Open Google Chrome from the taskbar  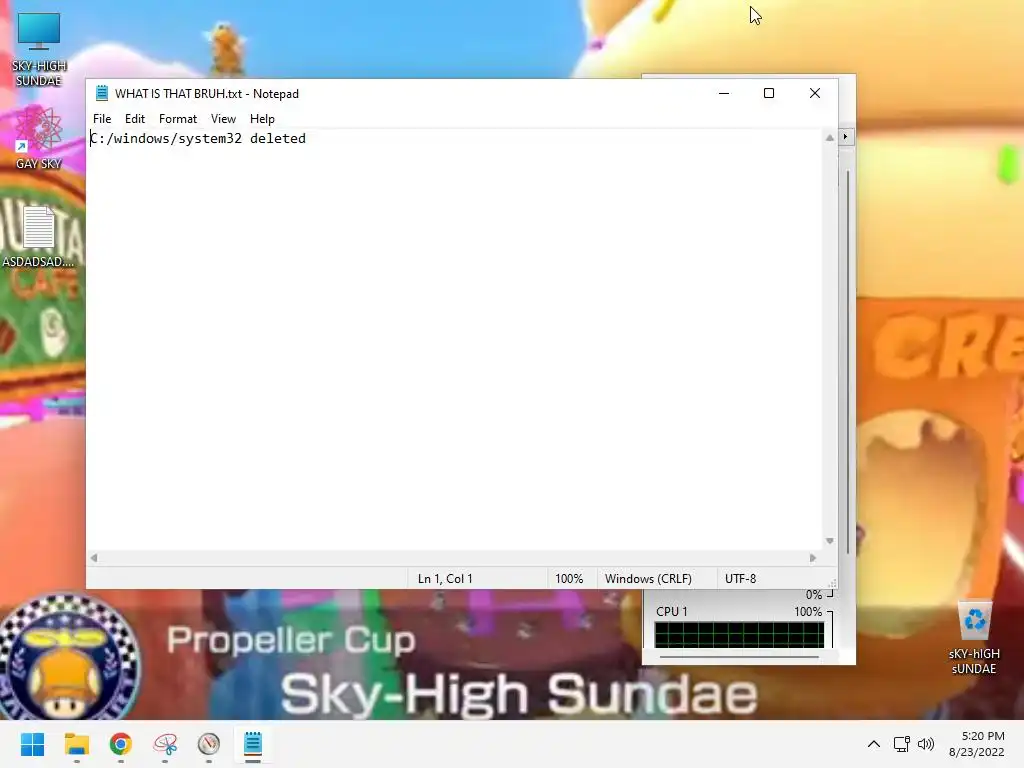tap(121, 744)
